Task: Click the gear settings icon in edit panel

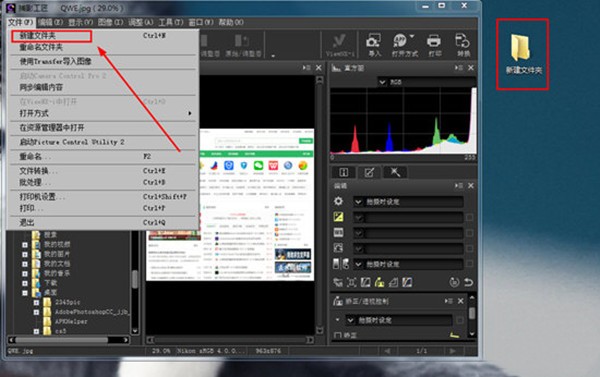Action: [x=338, y=201]
